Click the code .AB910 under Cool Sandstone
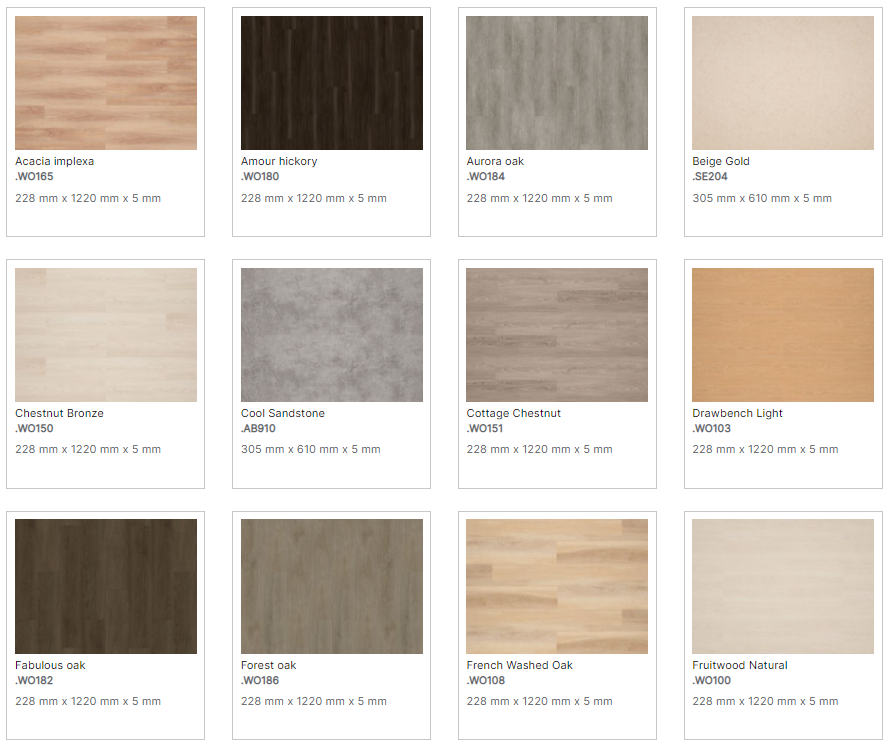This screenshot has width=893, height=752. 258,428
